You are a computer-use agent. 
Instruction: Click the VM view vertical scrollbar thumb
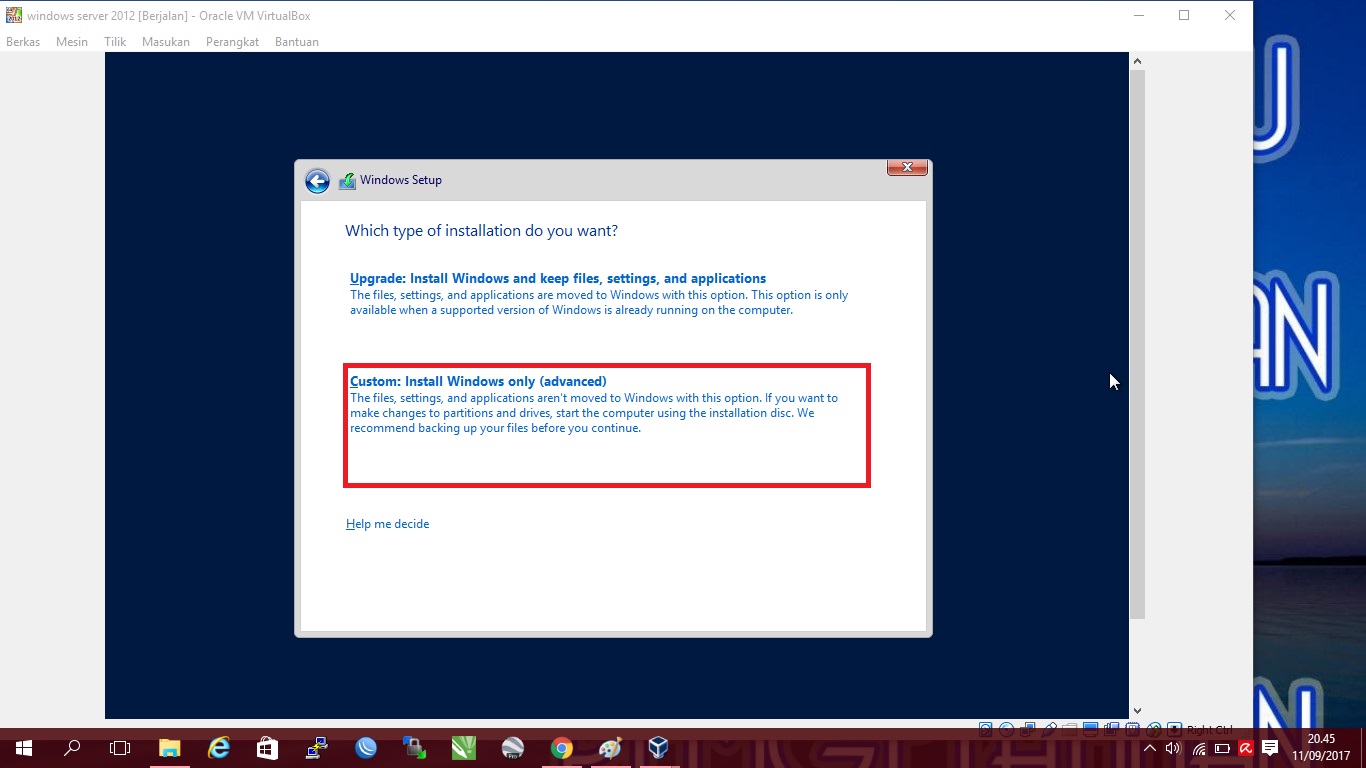1137,344
